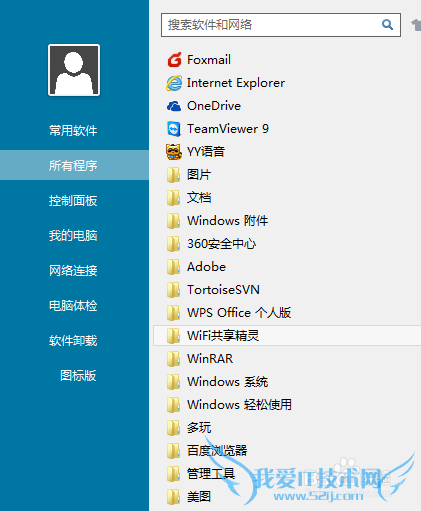Open the TeamViewer 9 text entry
The height and width of the screenshot is (511, 421).
point(228,129)
